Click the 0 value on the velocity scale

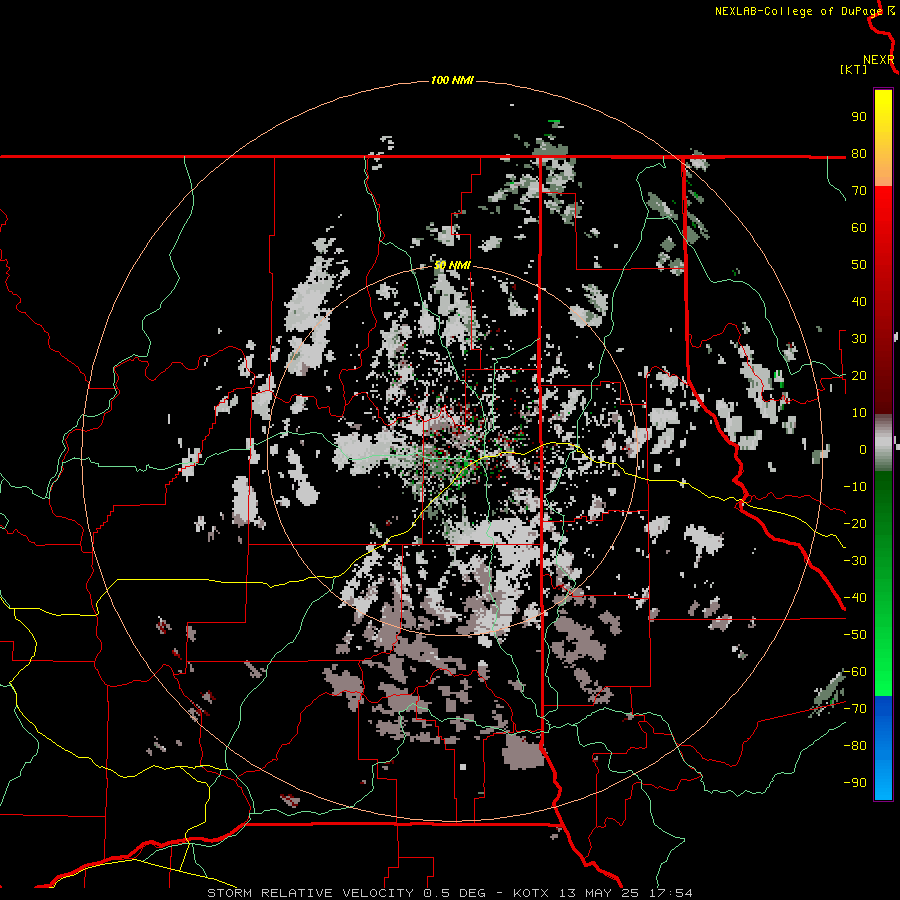pos(863,449)
